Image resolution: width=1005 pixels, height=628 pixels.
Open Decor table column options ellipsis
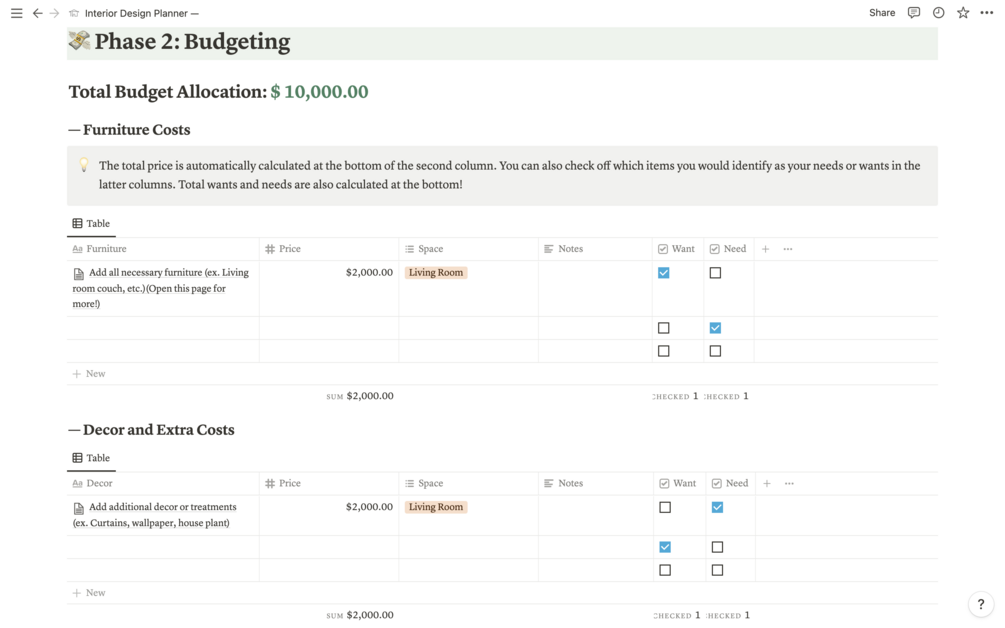point(789,483)
